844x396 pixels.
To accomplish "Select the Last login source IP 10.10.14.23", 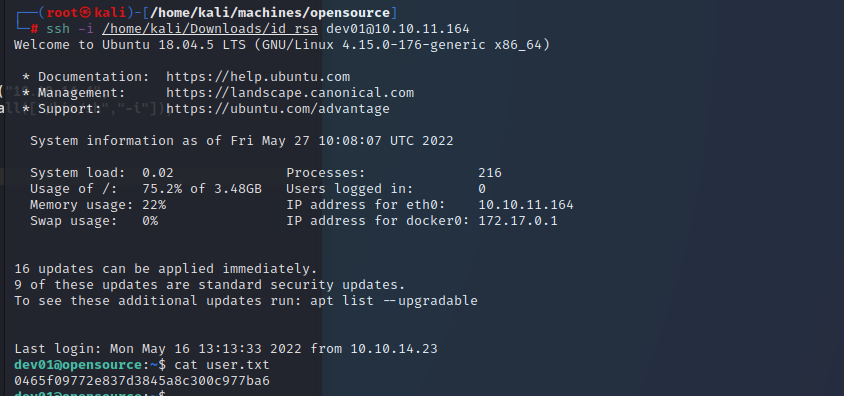I will (x=394, y=349).
